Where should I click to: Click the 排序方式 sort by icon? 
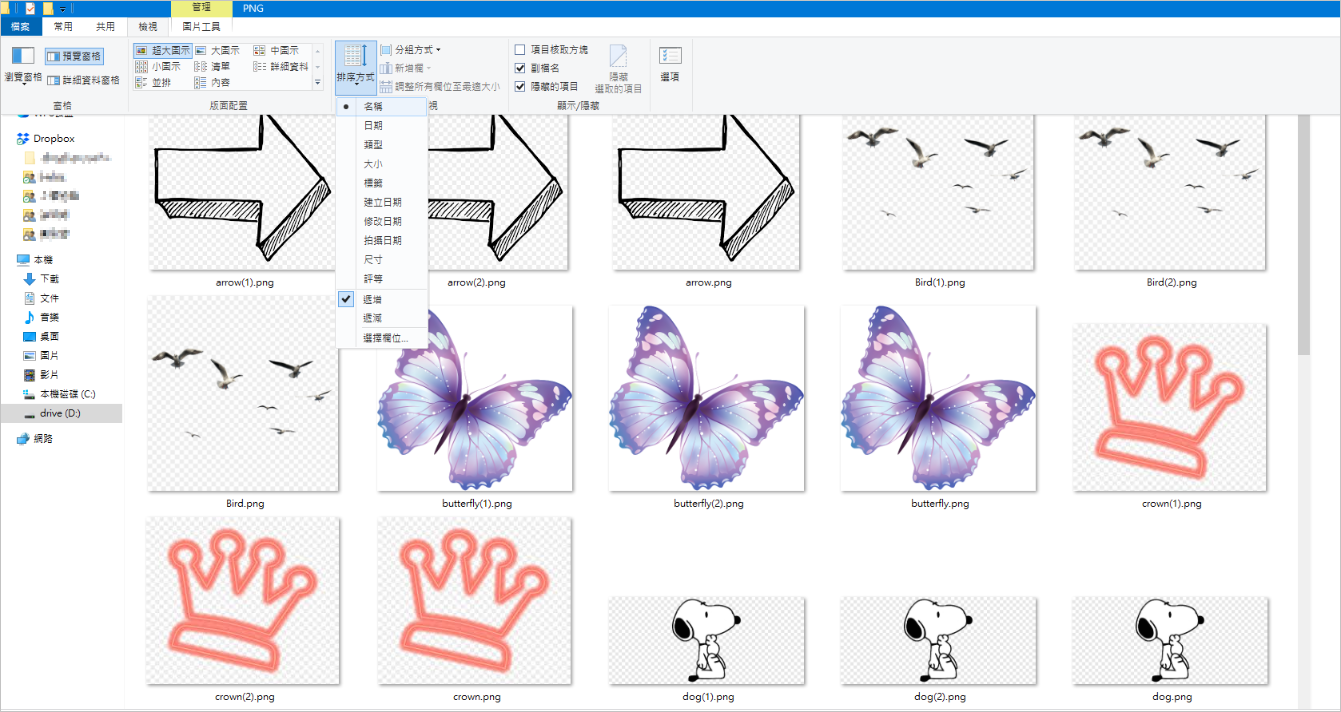(x=356, y=66)
